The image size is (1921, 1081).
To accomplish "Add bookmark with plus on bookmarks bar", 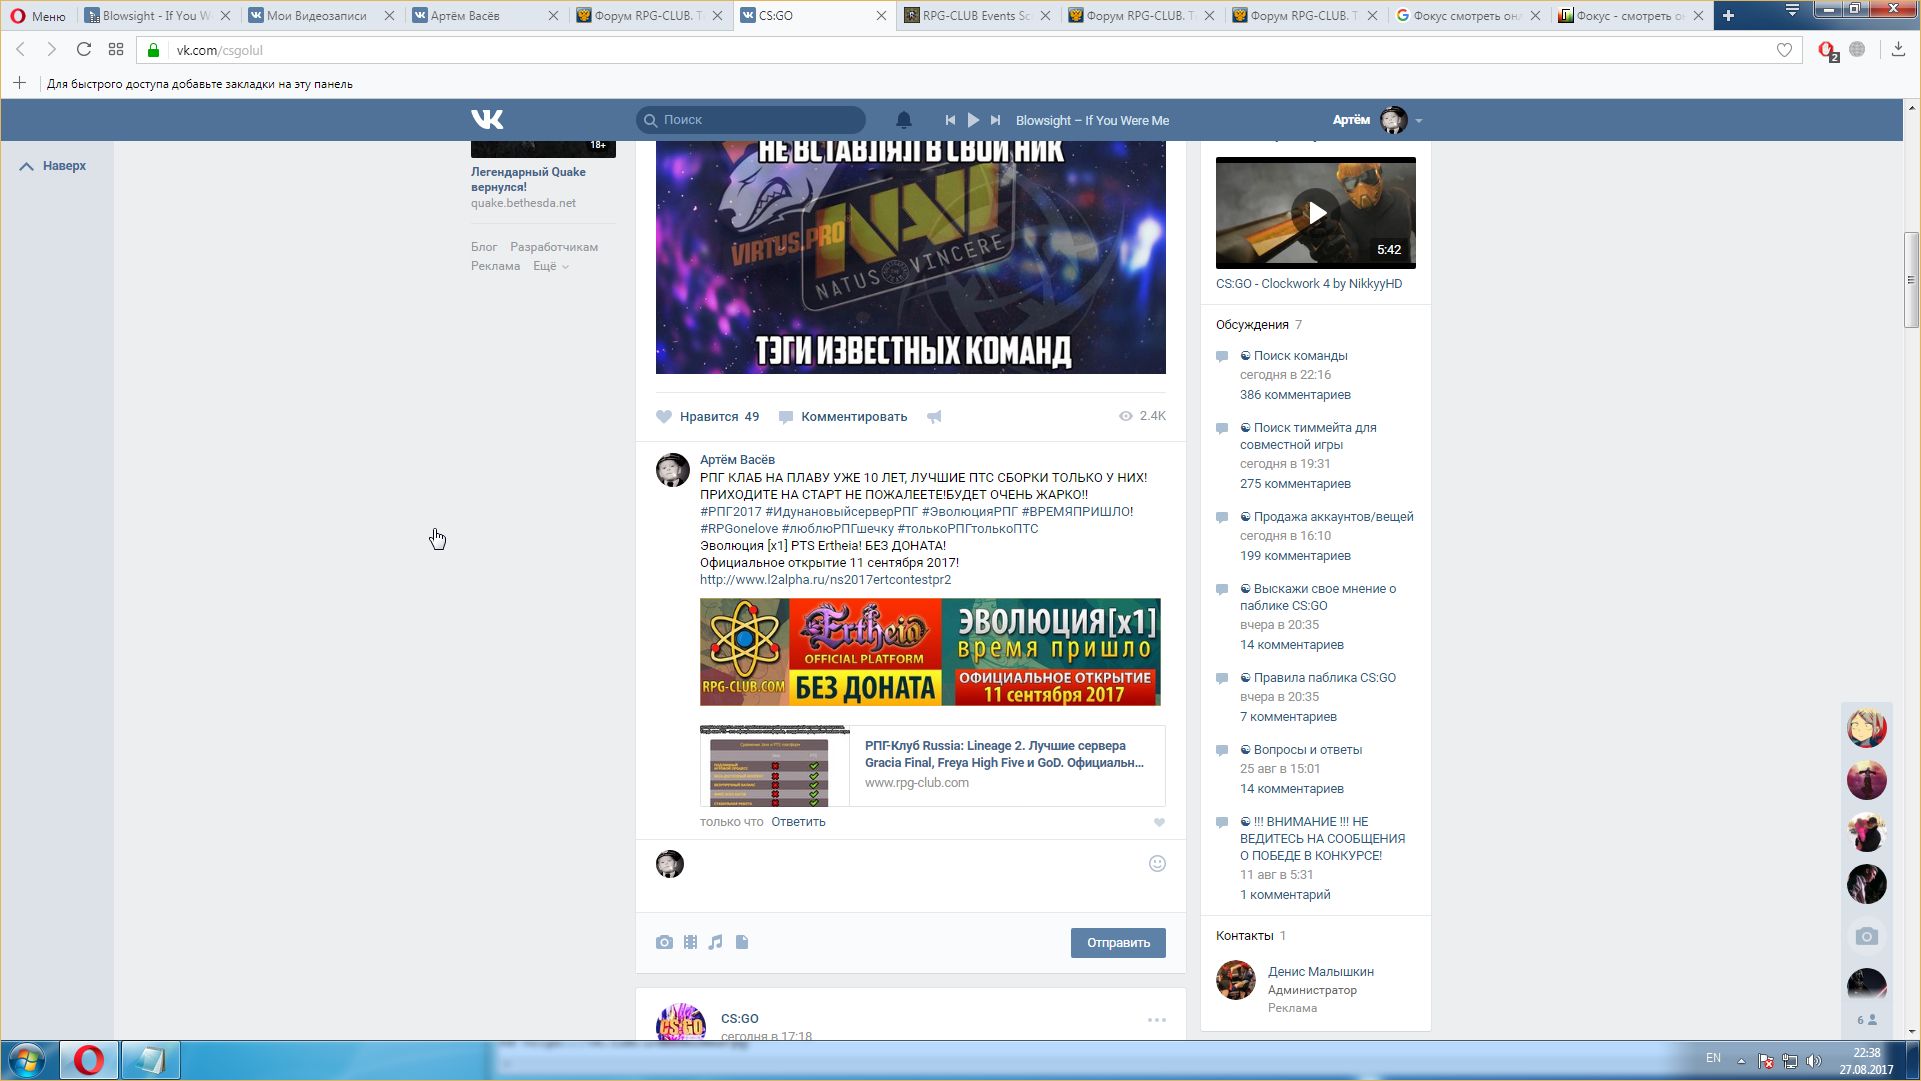I will point(19,83).
